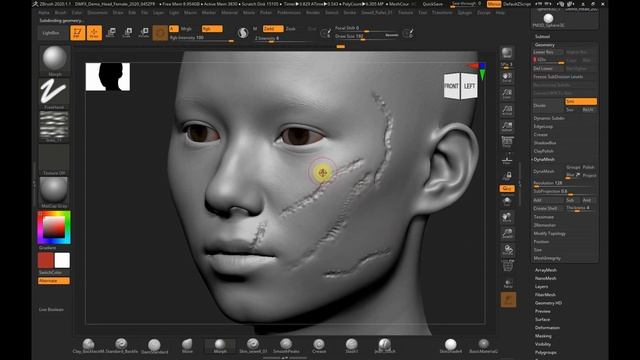The width and height of the screenshot is (640, 360).
Task: Select the BasicMaterial at bottom
Action: pos(484,345)
